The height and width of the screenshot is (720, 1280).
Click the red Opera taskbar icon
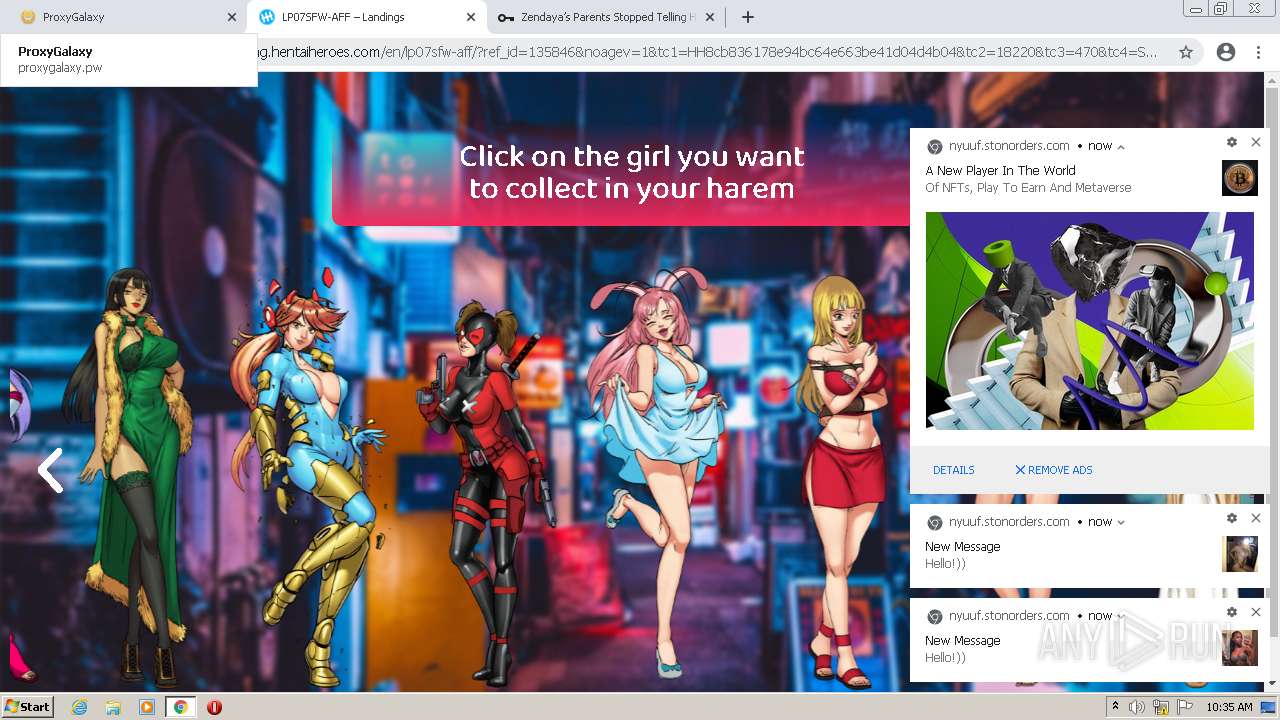click(214, 707)
